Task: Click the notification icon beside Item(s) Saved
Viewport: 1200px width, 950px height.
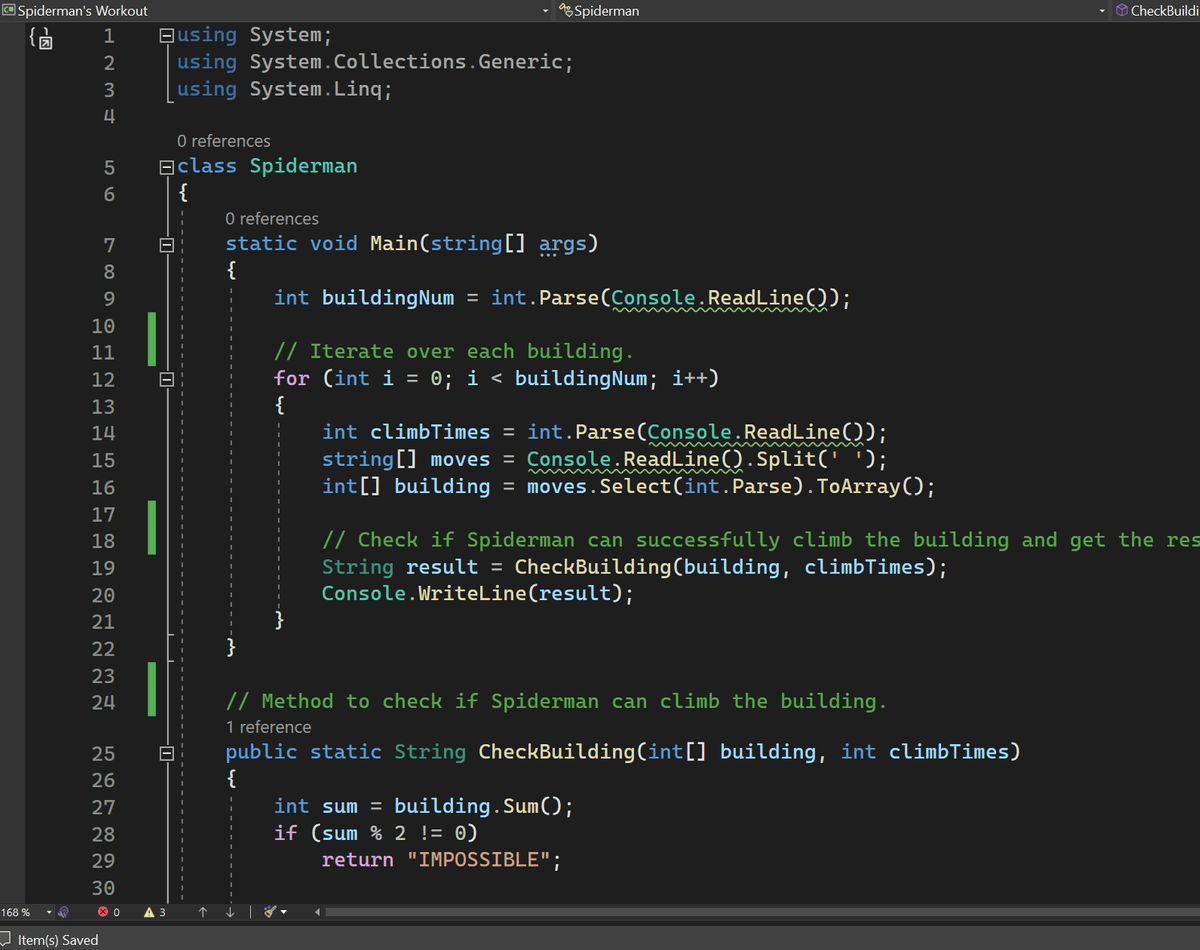Action: click(6, 940)
